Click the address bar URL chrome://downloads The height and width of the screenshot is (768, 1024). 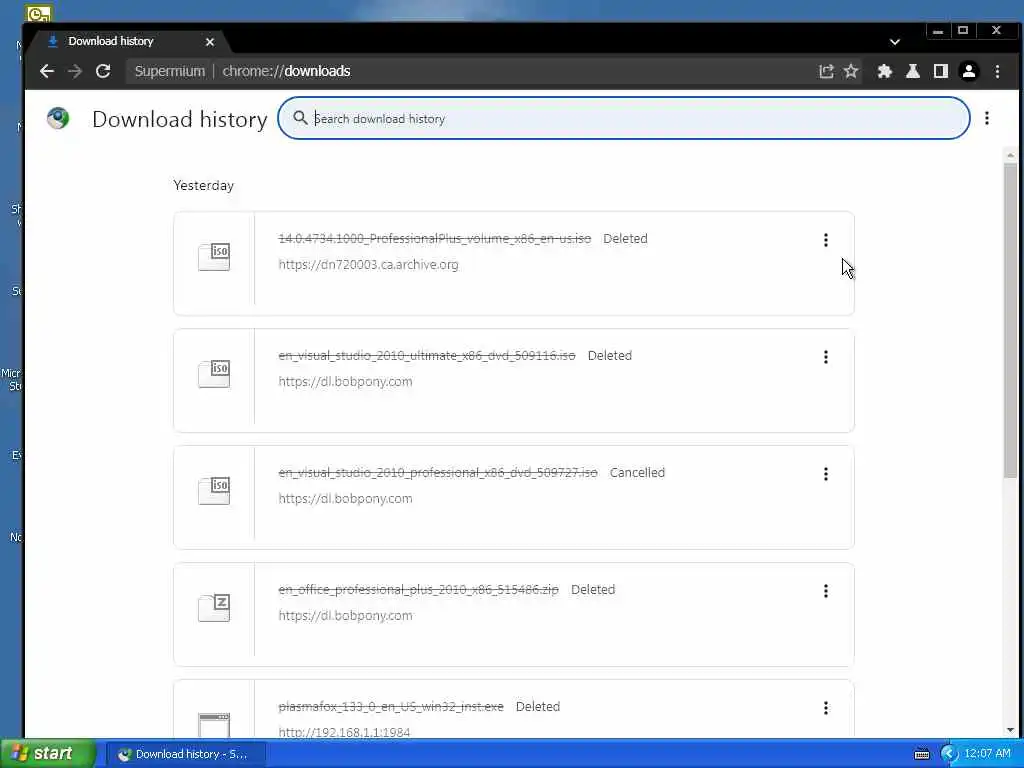coord(286,71)
